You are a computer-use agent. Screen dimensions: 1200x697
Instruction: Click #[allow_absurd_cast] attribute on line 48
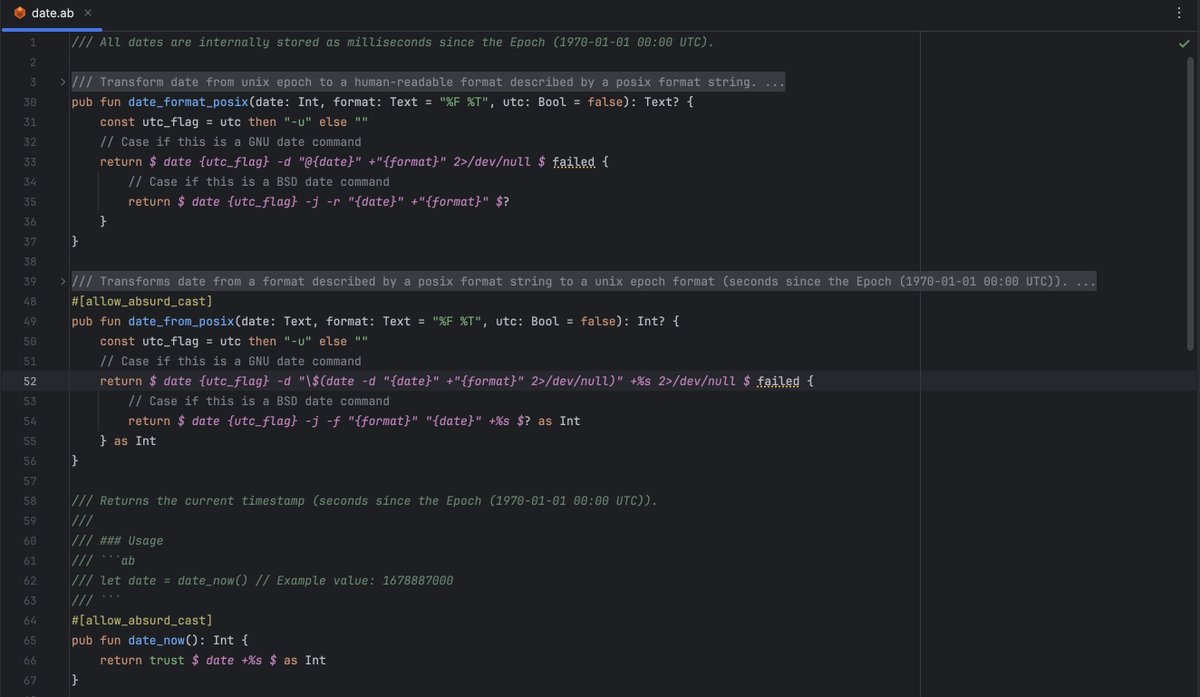[142, 301]
